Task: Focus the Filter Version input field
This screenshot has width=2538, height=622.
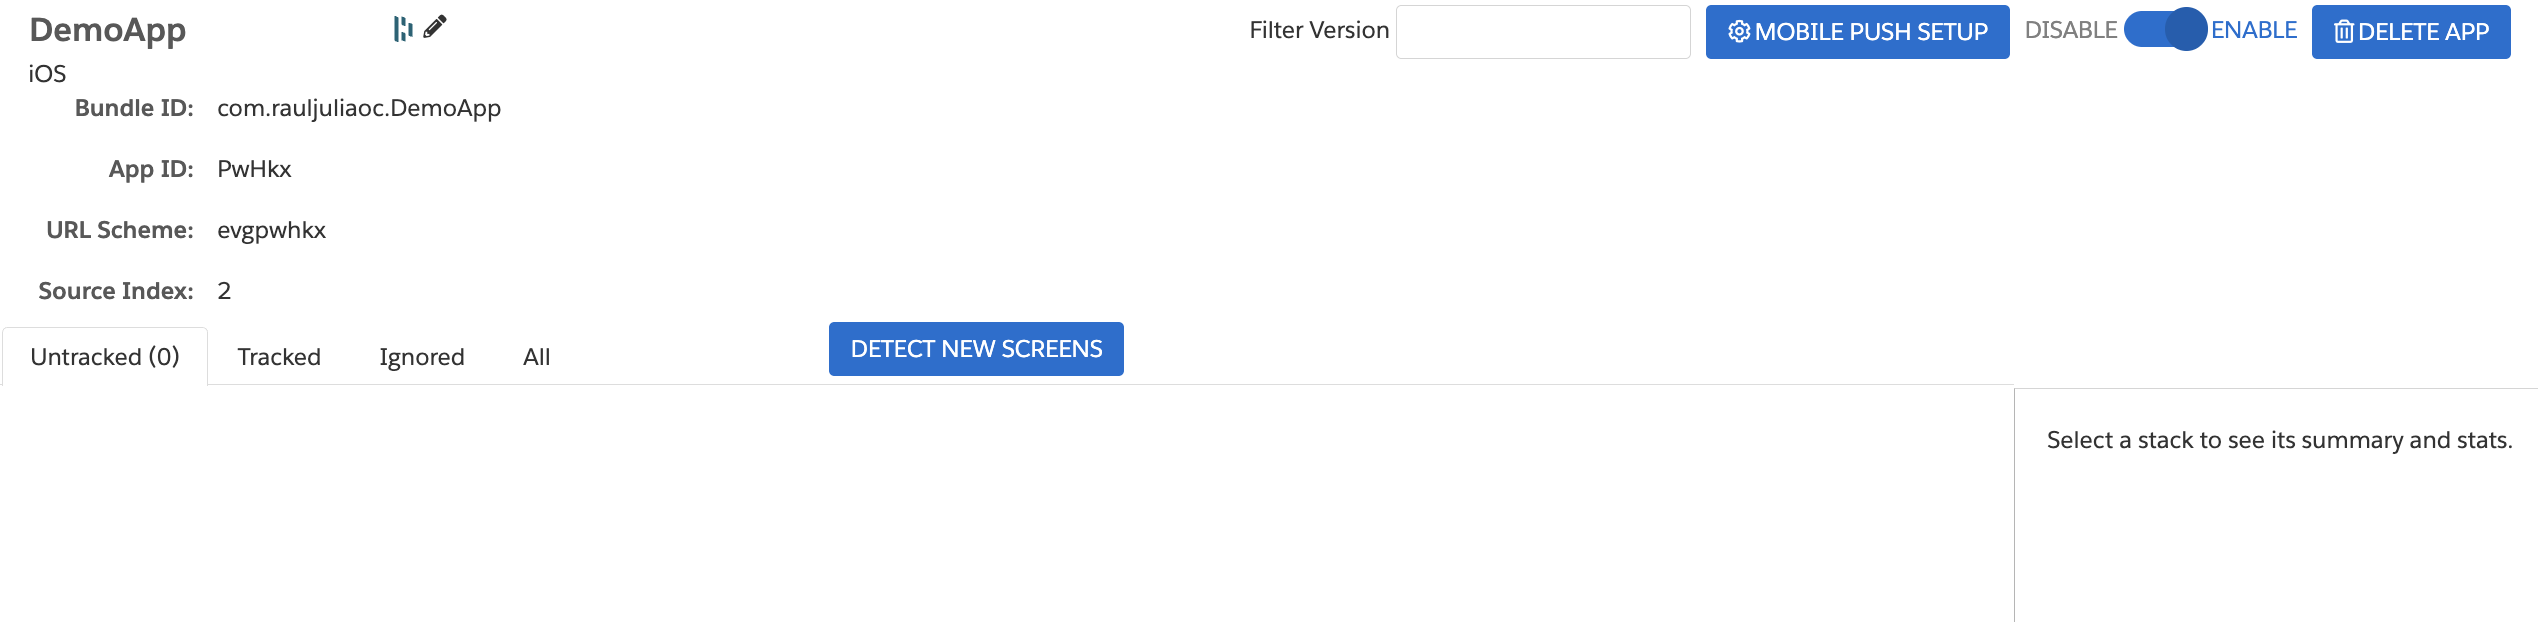Action: (x=1542, y=32)
